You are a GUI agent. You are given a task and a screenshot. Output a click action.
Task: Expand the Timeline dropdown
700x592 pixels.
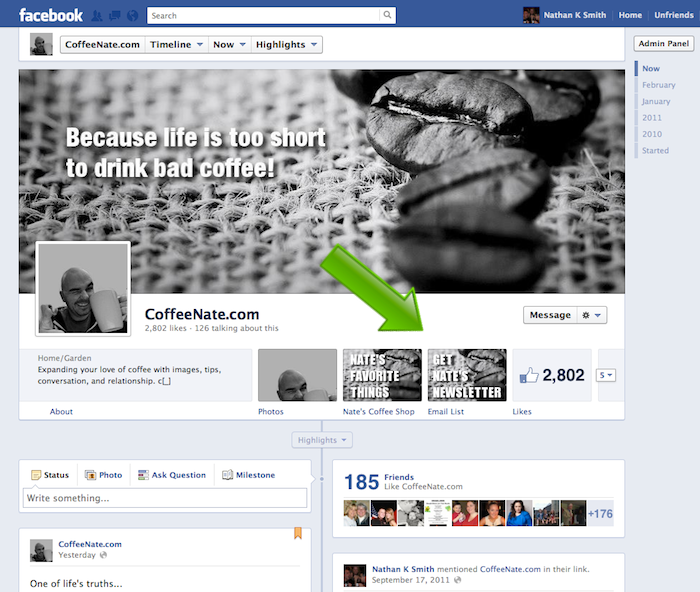176,45
